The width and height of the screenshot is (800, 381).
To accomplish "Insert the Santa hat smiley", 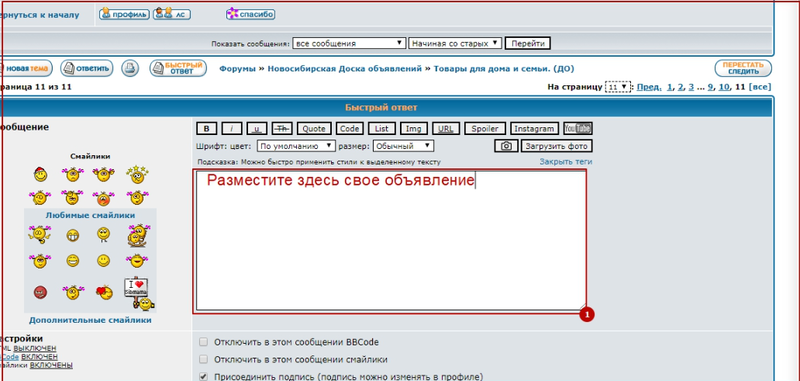I will [x=40, y=175].
